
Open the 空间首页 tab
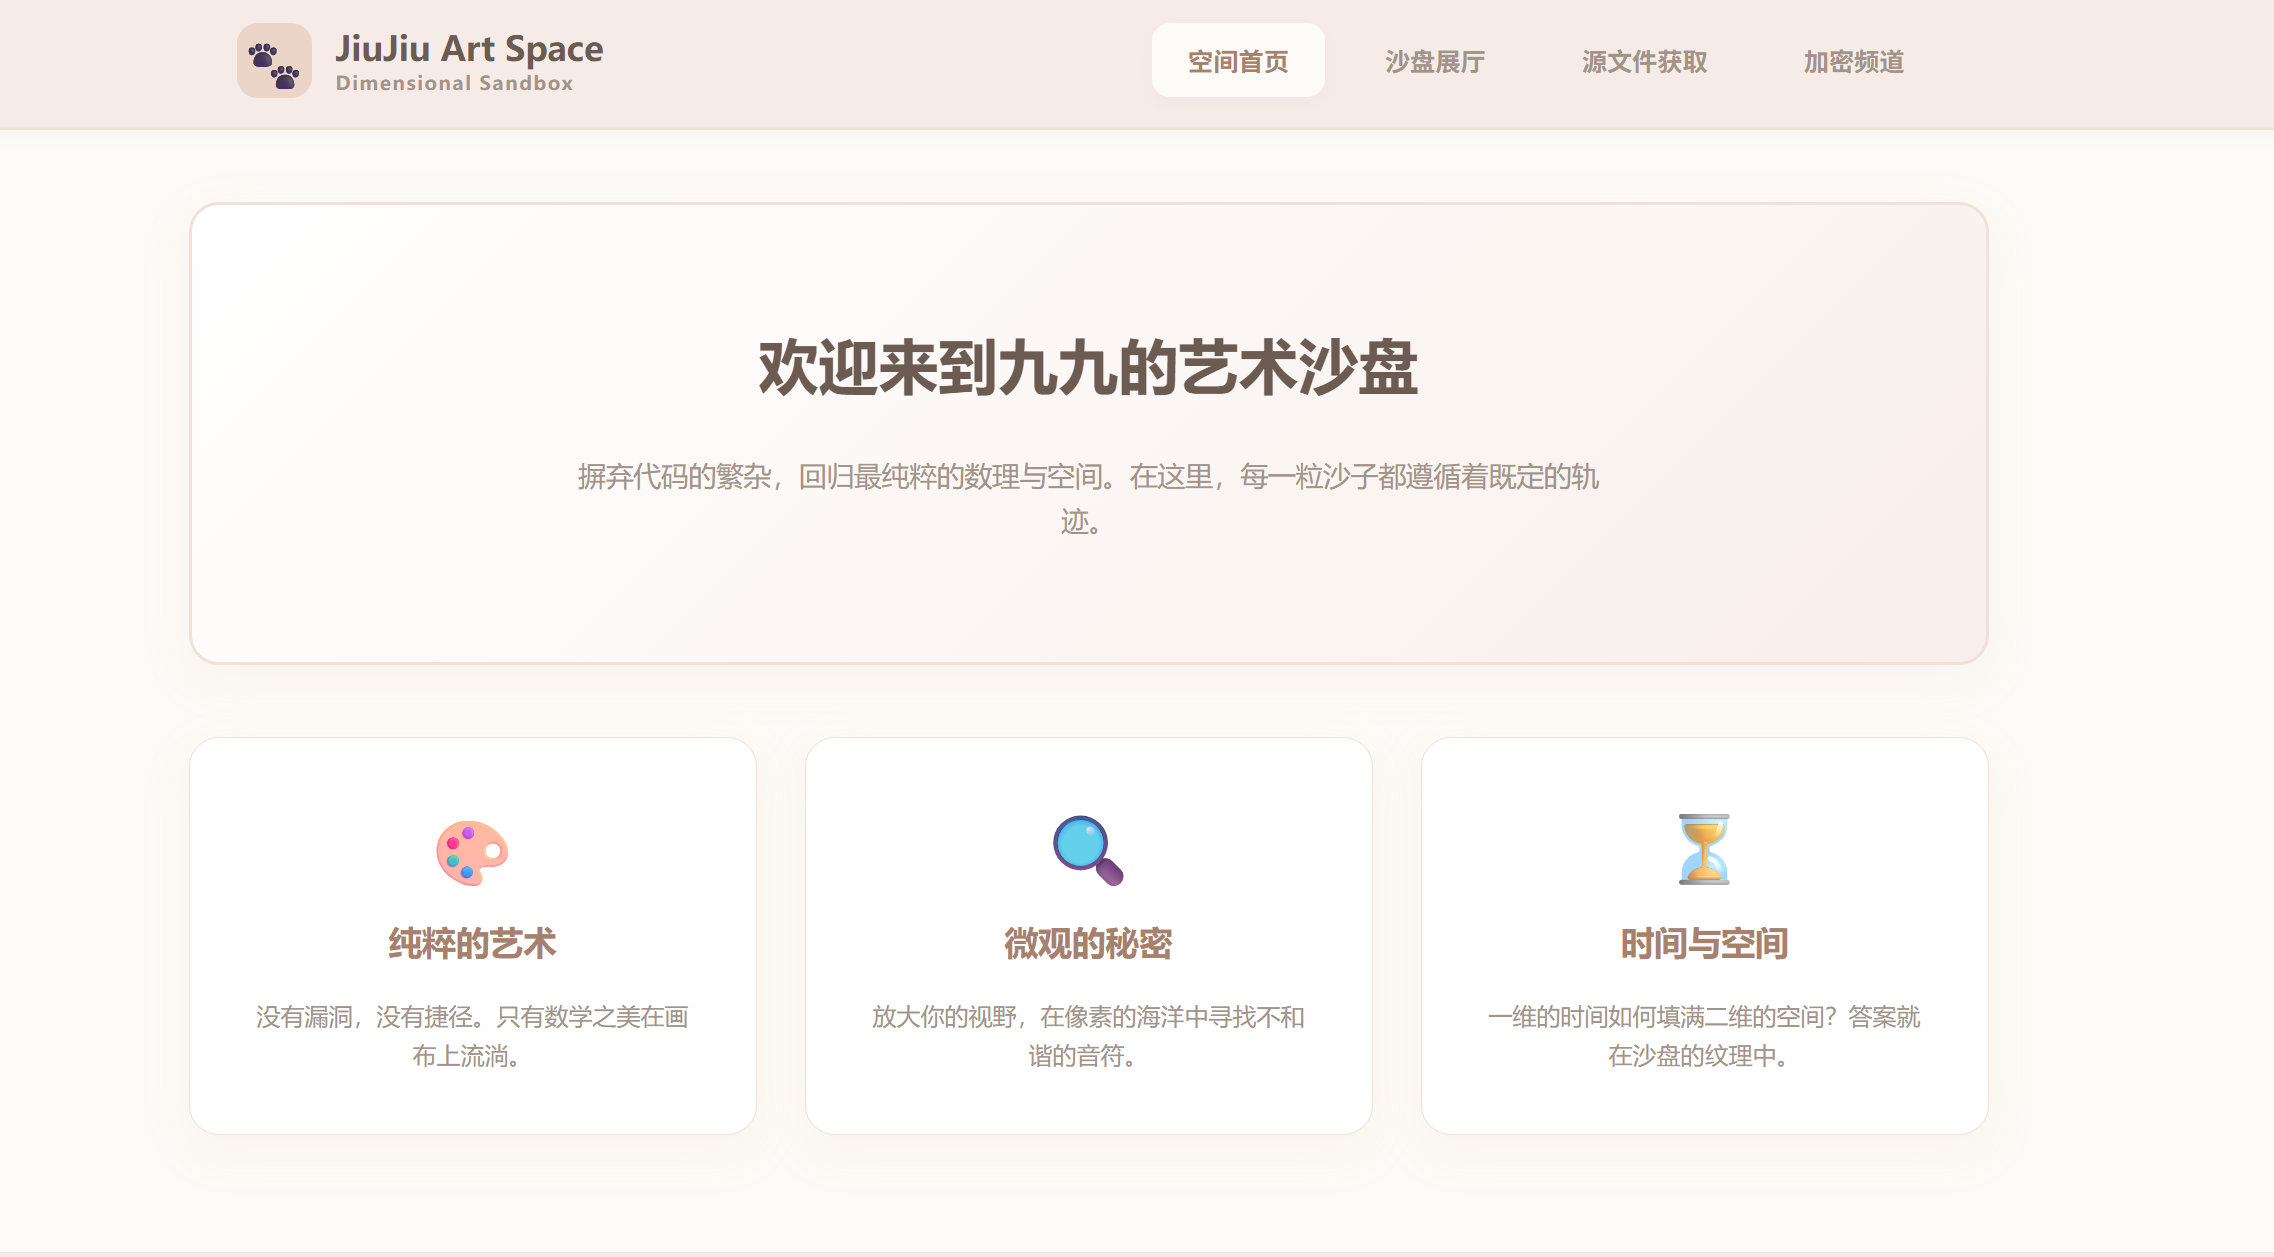coord(1238,61)
